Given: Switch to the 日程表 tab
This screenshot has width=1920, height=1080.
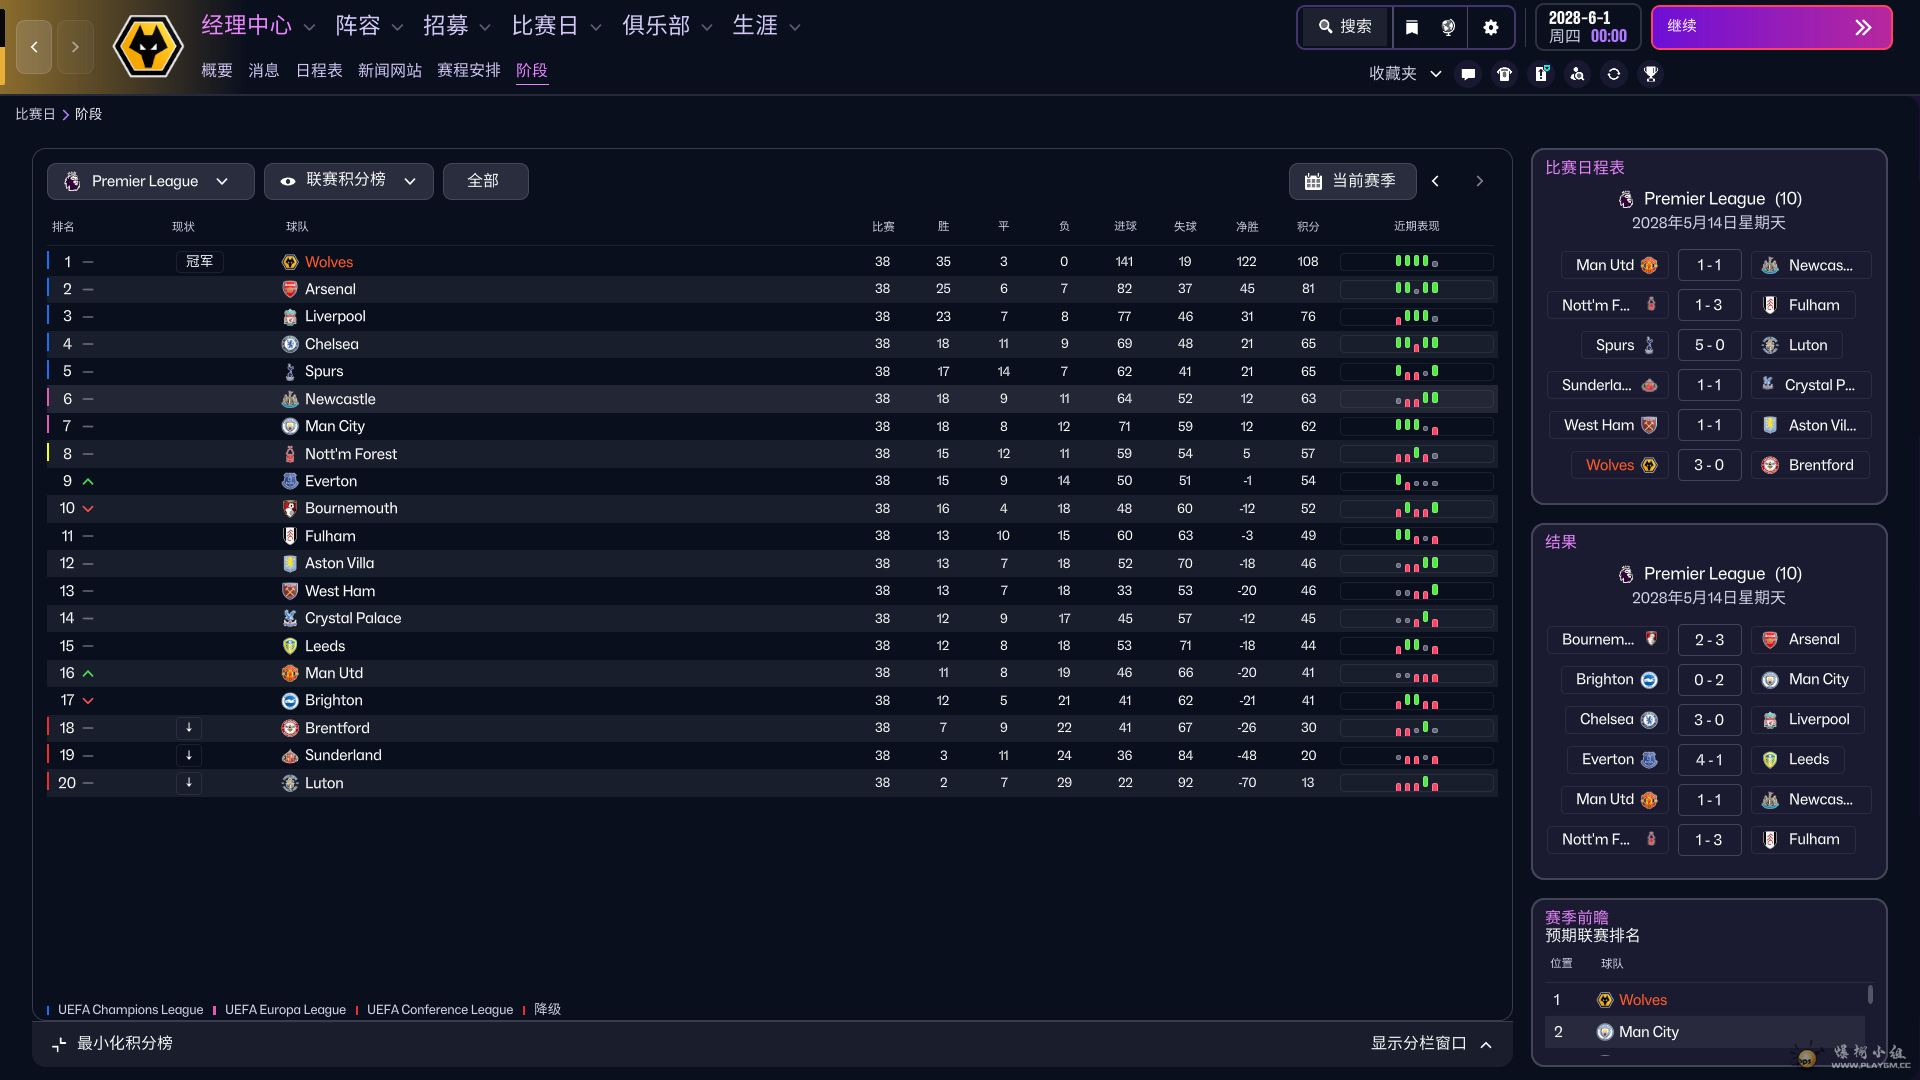Looking at the screenshot, I should click(x=319, y=70).
